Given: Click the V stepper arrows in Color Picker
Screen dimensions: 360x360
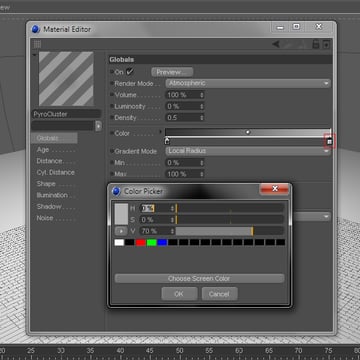Looking at the screenshot, I should tap(172, 231).
